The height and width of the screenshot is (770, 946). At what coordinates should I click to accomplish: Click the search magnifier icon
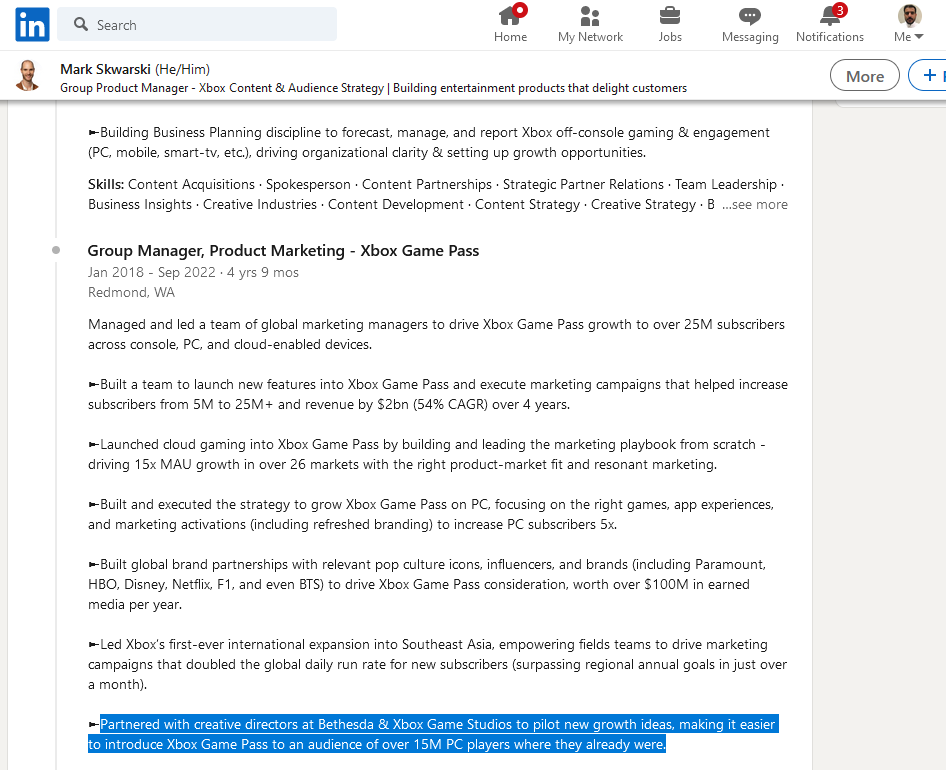[x=81, y=24]
